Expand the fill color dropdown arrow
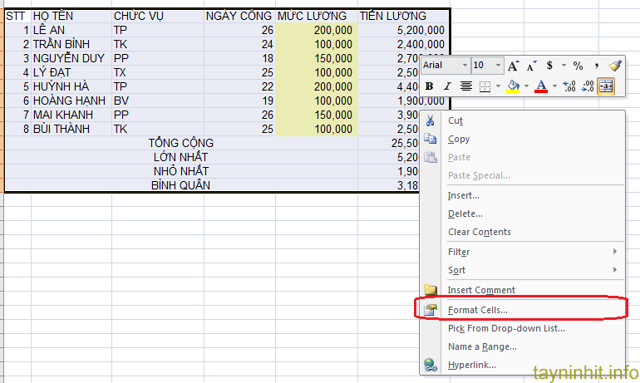Viewport: 640px width, 383px height. point(527,86)
